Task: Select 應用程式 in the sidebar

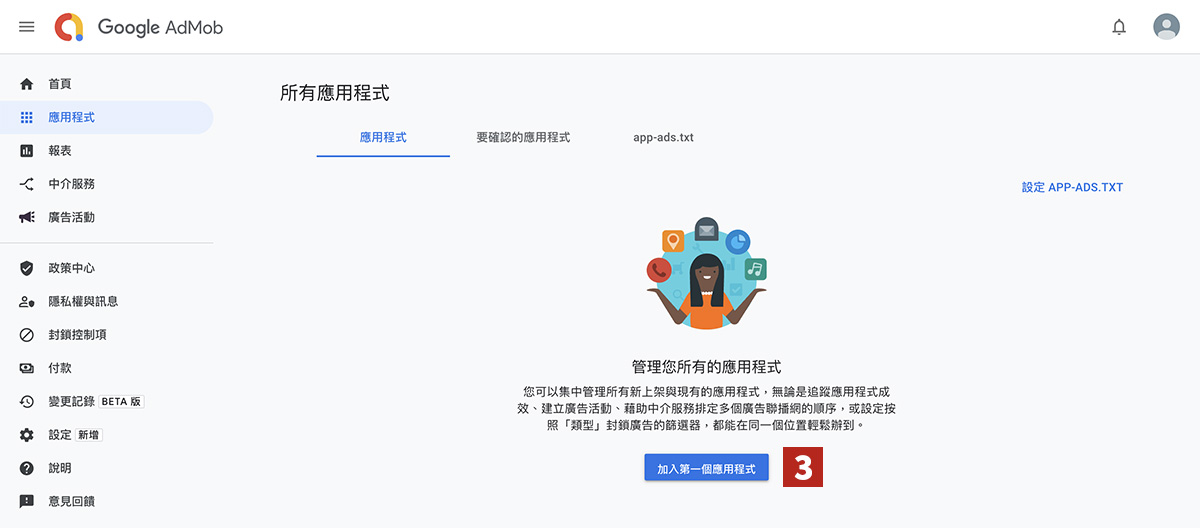Action: 106,117
